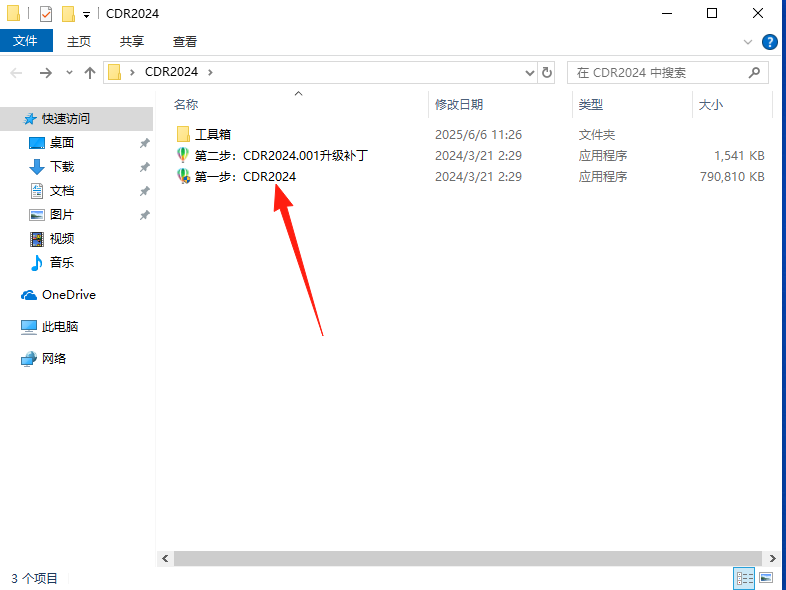Open the recent locations dropdown arrow
This screenshot has width=786, height=590.
[x=69, y=73]
